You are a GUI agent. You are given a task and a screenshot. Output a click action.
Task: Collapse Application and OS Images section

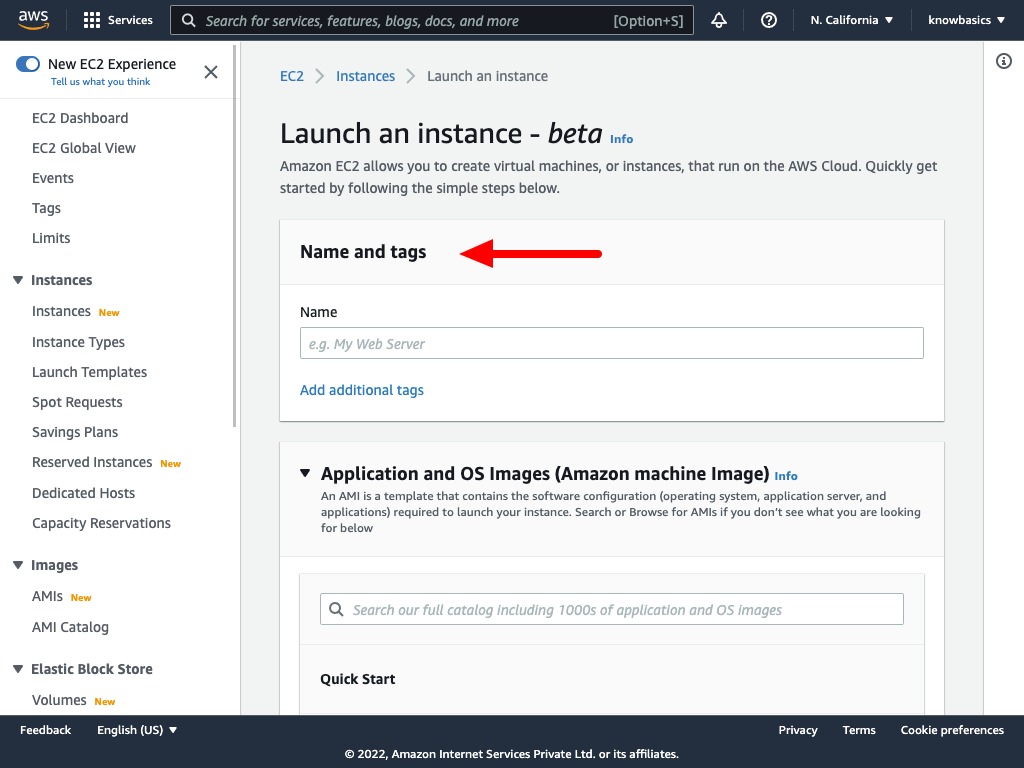point(305,473)
